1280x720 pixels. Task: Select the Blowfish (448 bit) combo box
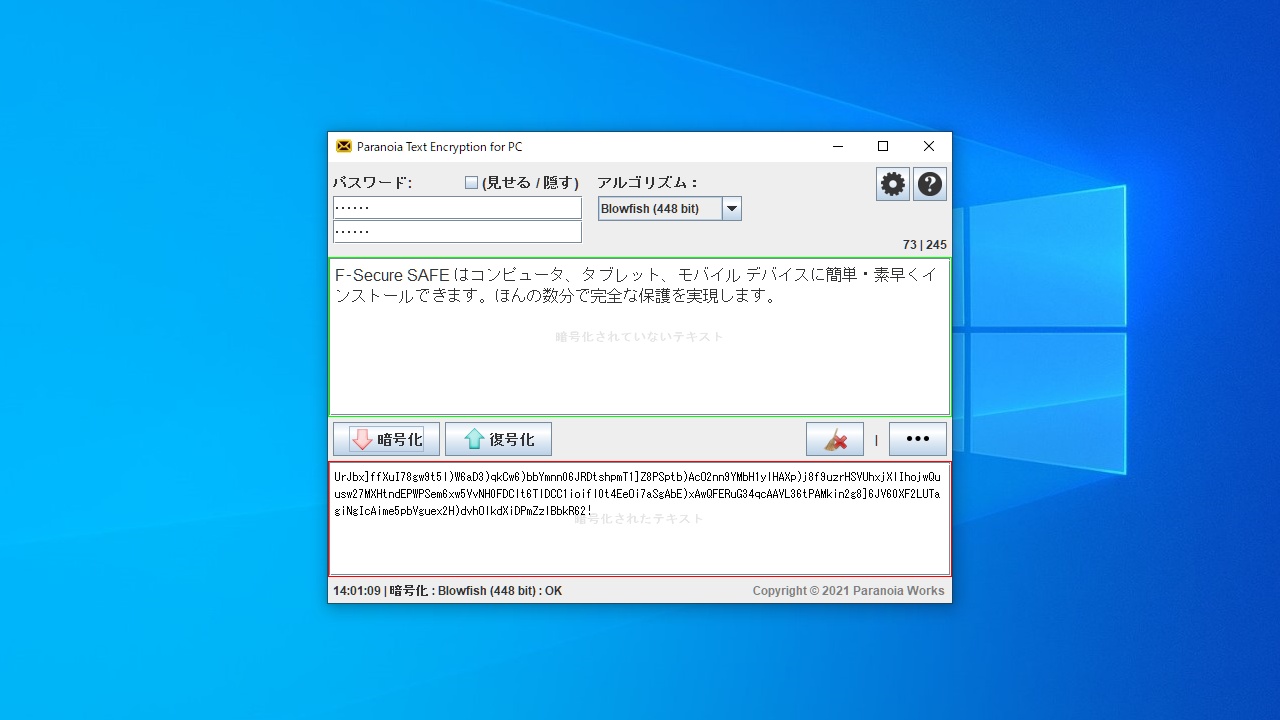tap(670, 209)
